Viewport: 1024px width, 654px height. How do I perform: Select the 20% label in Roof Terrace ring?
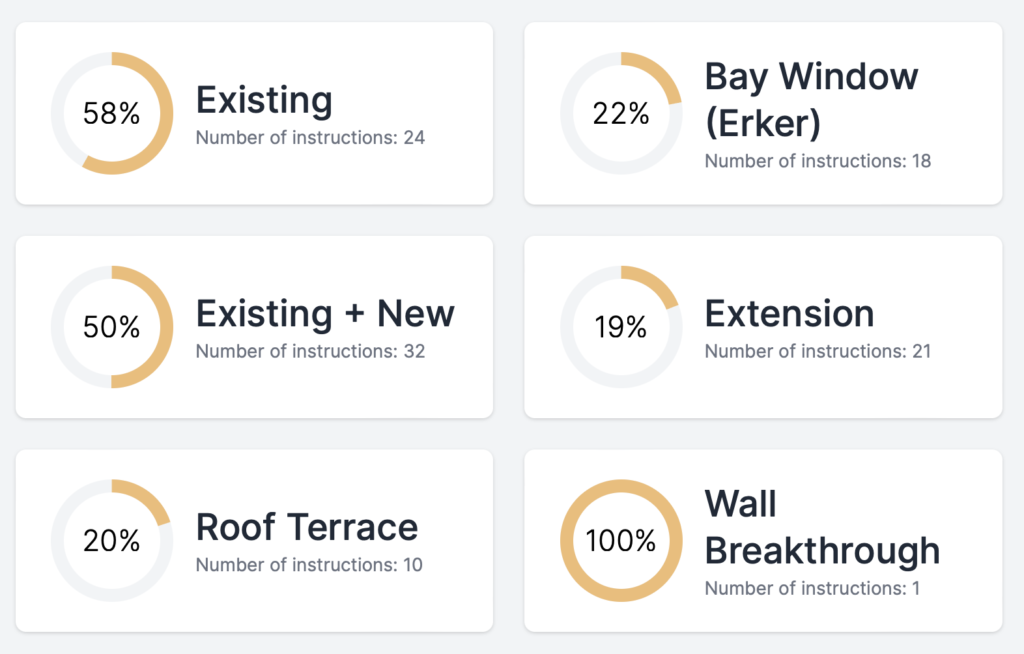click(x=112, y=541)
